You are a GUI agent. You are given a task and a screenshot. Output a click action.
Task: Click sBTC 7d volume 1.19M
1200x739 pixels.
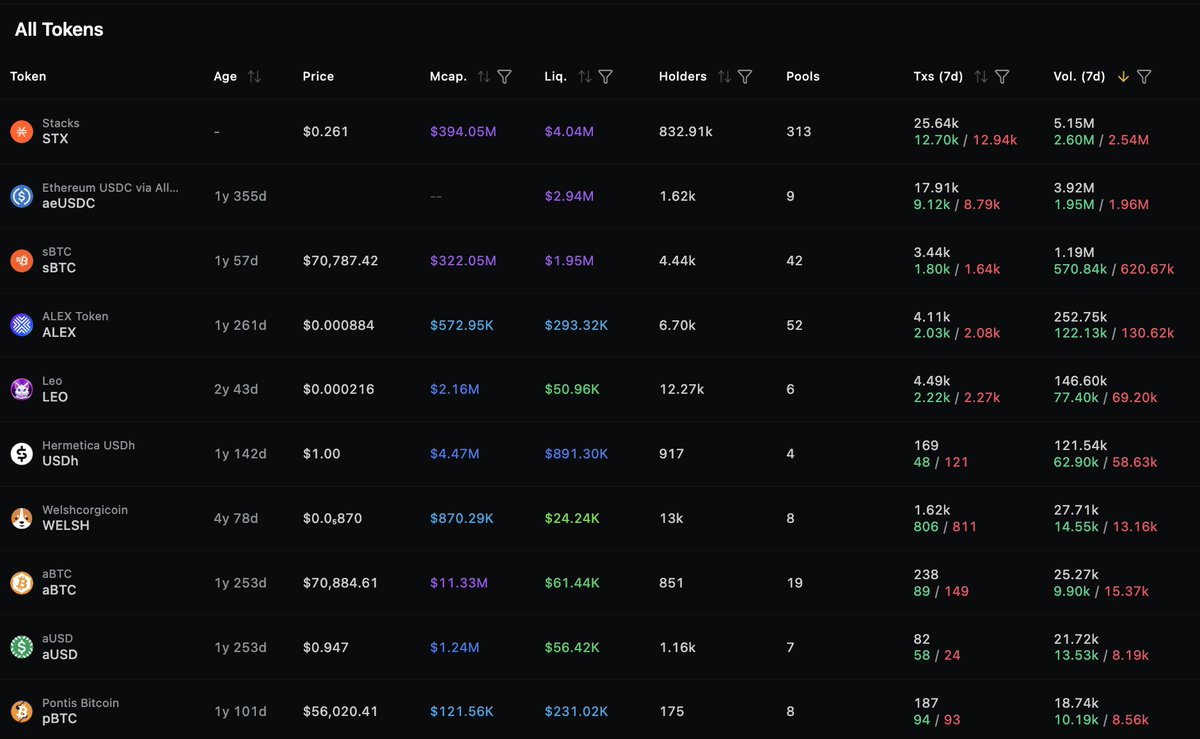point(1073,252)
